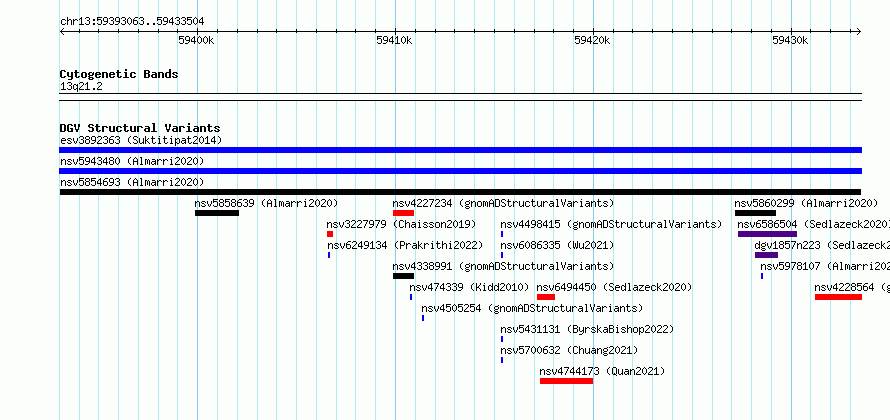Open nsv4338991 gnomAD variant label

tap(503, 266)
